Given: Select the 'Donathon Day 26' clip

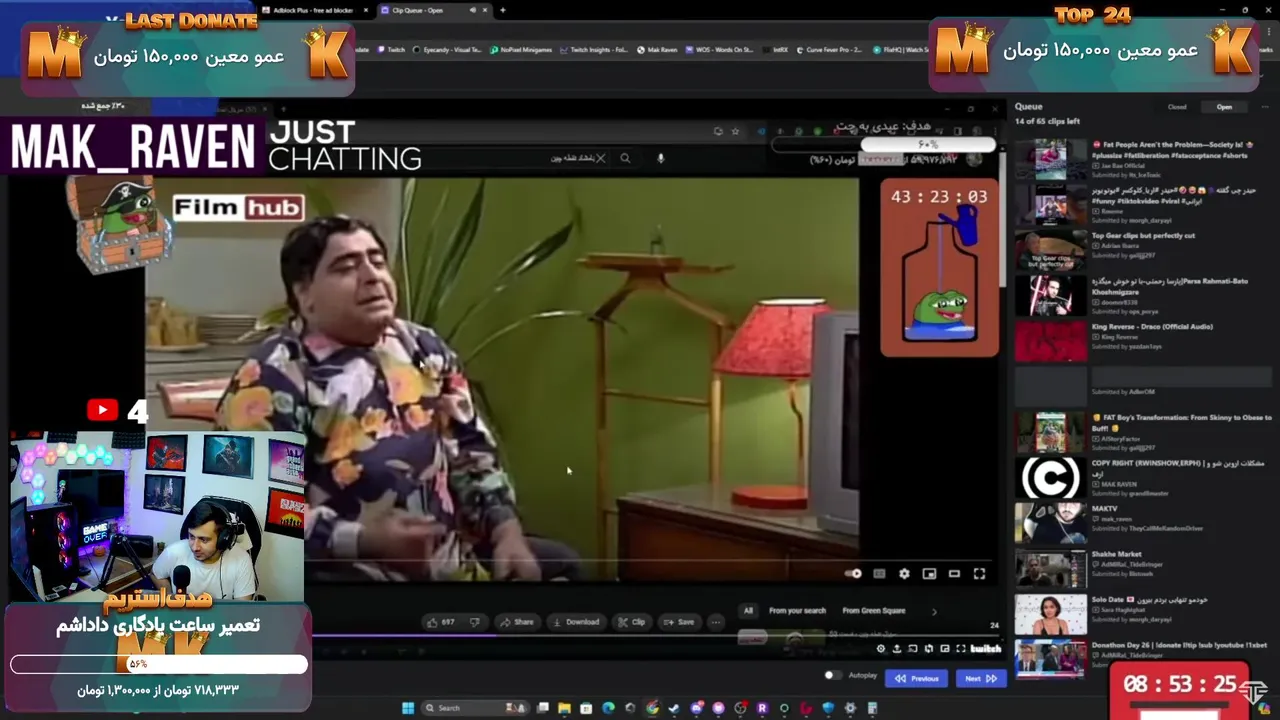Looking at the screenshot, I should tap(1144, 659).
